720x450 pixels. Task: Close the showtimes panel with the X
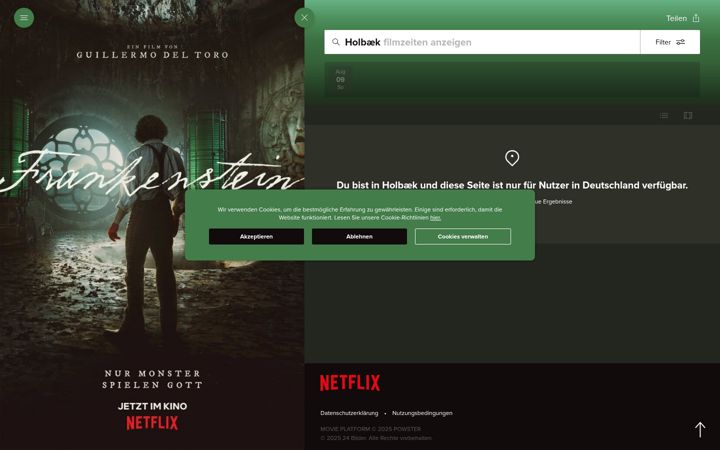[304, 18]
